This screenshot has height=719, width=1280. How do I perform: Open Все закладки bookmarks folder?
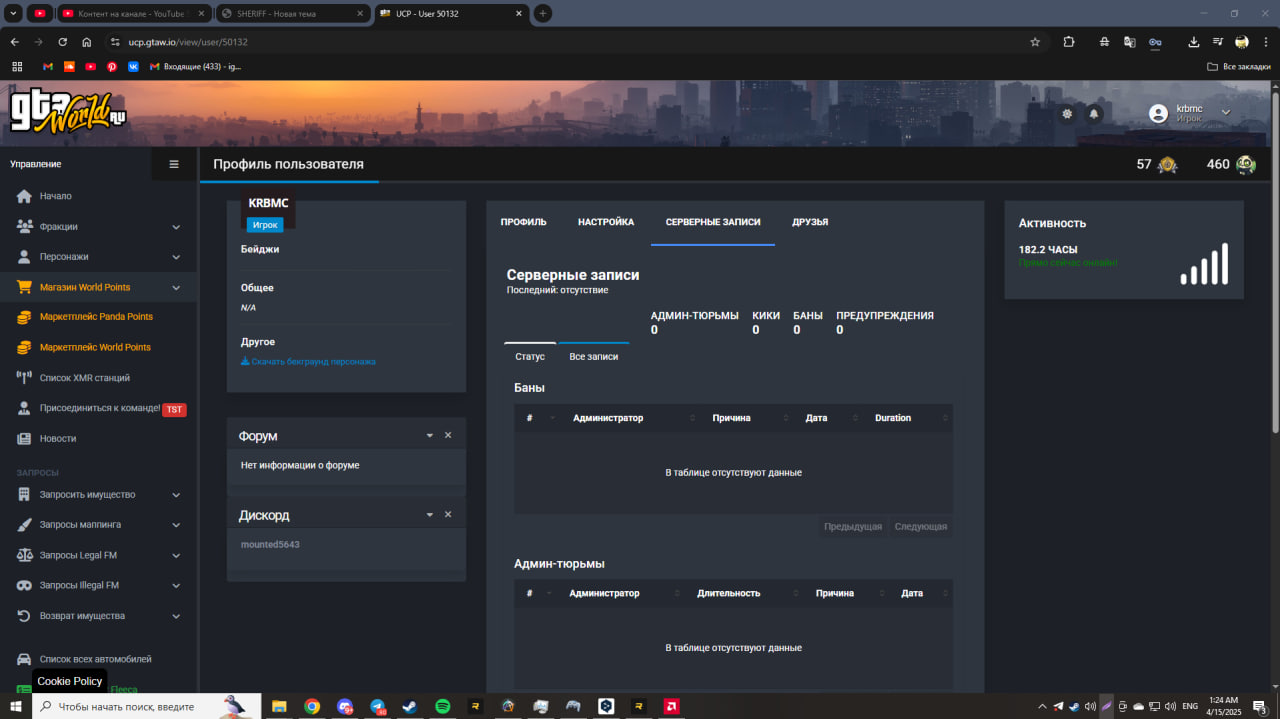(x=1240, y=67)
